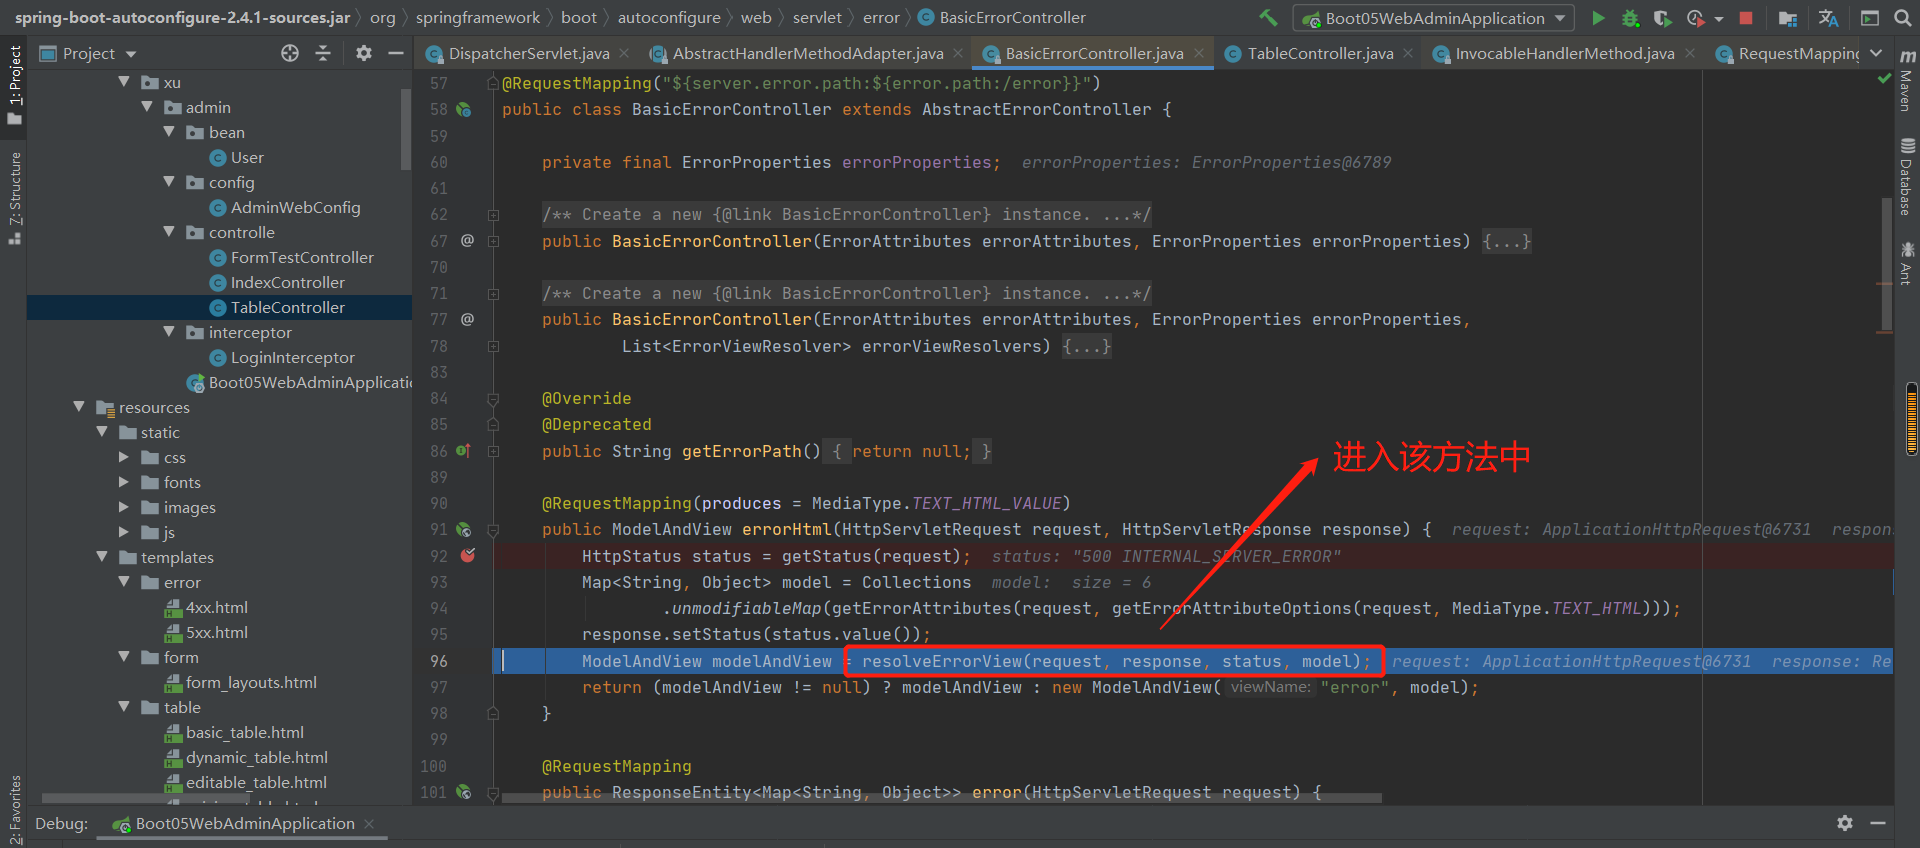Click the editor horizontal scrollbar
This screenshot has height=848, width=1920.
pyautogui.click(x=940, y=798)
